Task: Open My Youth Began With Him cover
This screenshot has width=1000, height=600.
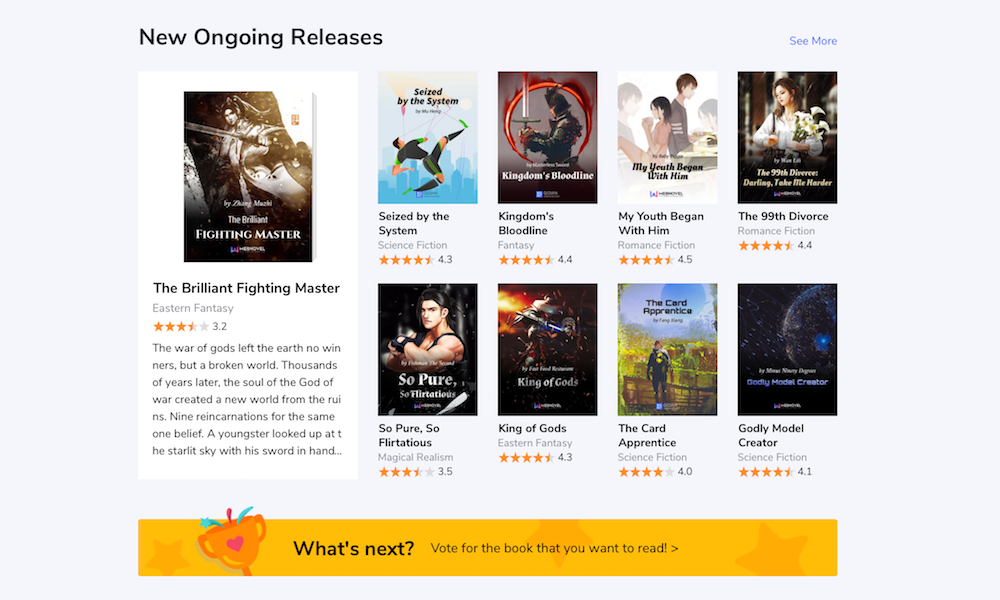Action: (x=667, y=138)
